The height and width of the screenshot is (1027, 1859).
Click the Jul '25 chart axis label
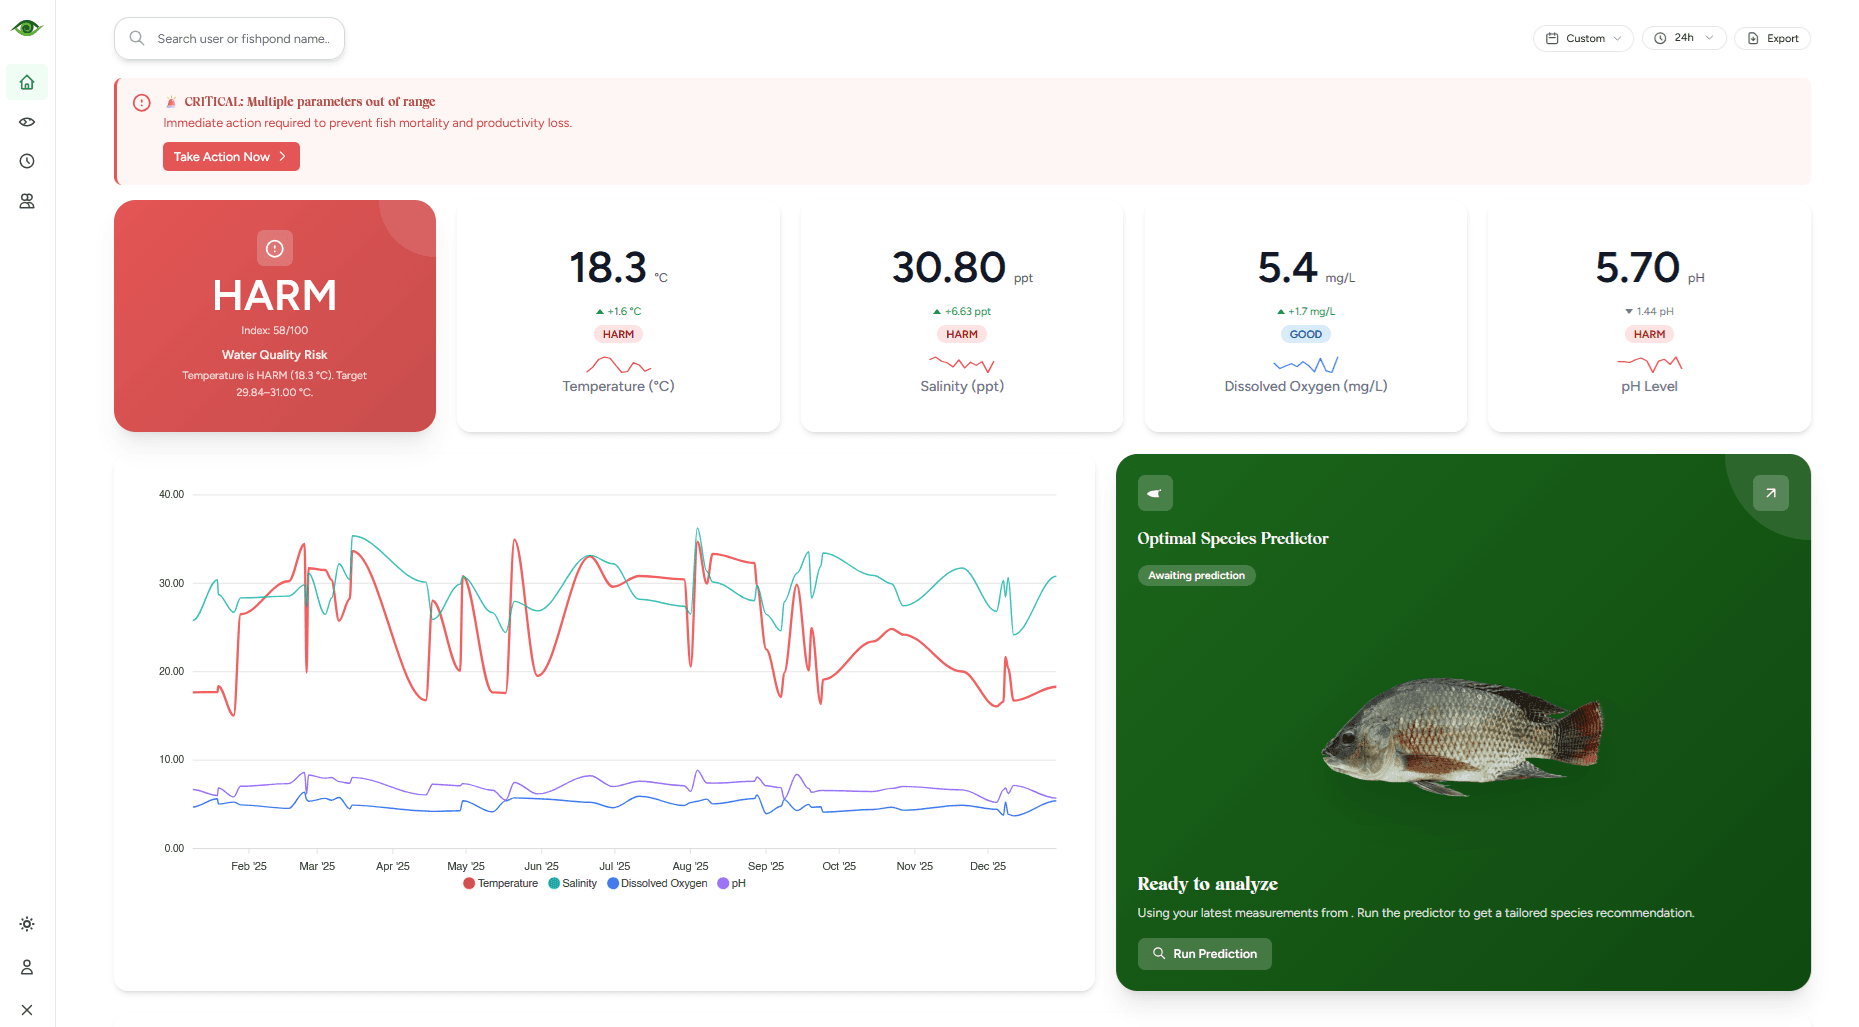pyautogui.click(x=615, y=866)
